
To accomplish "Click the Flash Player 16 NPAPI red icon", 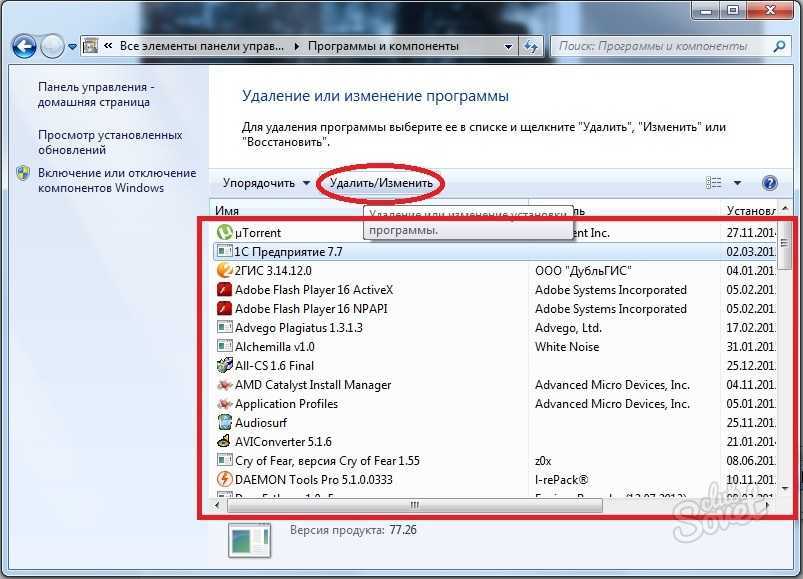I will pyautogui.click(x=224, y=309).
